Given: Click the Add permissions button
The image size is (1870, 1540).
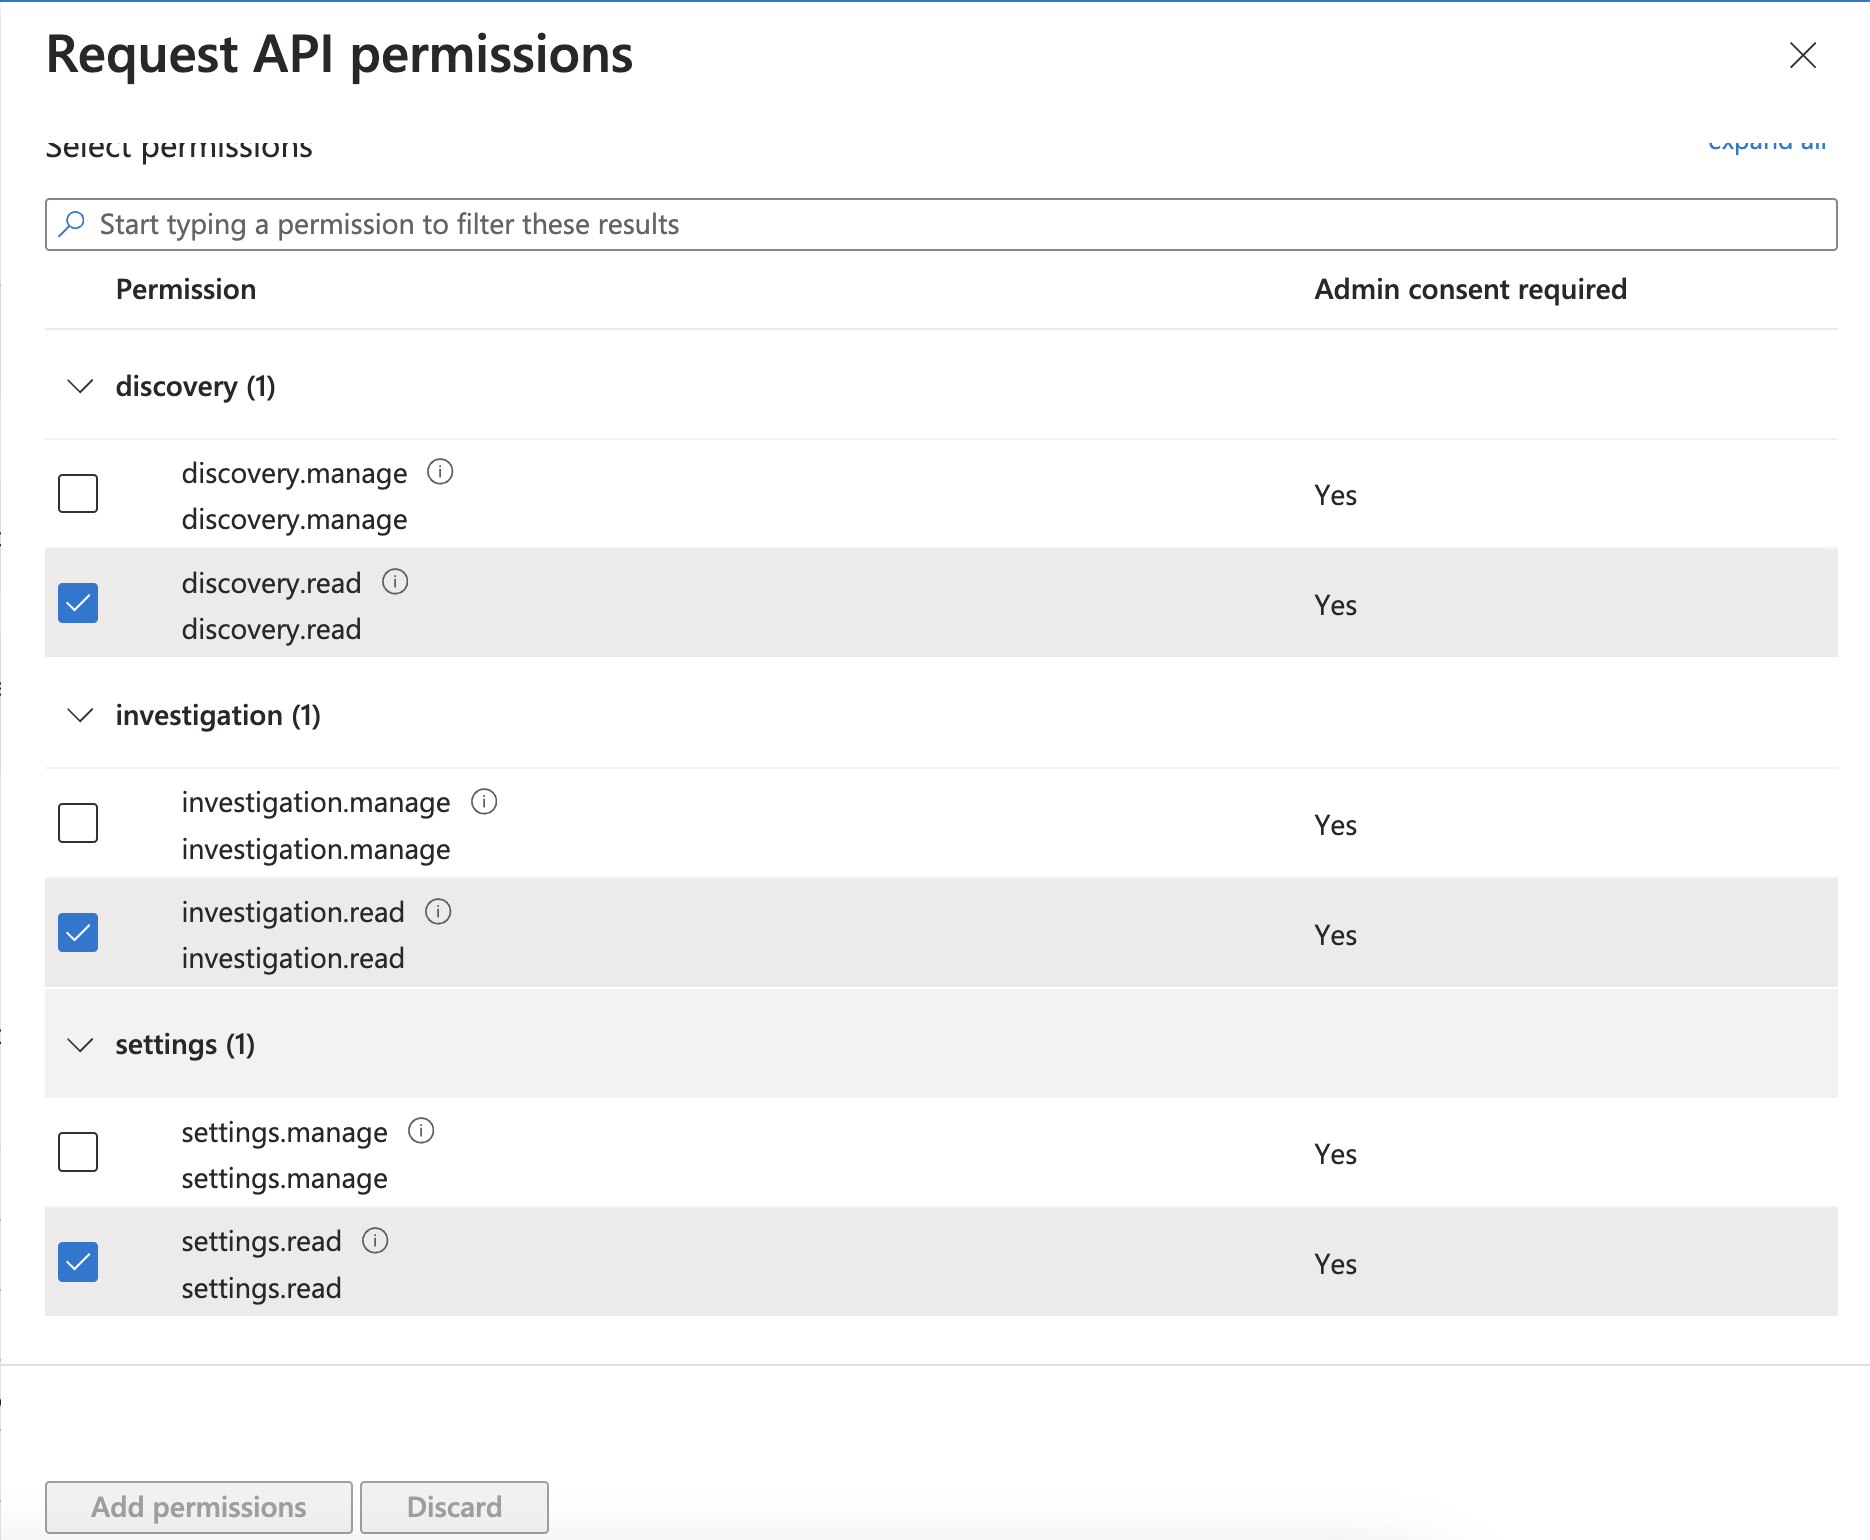Looking at the screenshot, I should pyautogui.click(x=199, y=1507).
